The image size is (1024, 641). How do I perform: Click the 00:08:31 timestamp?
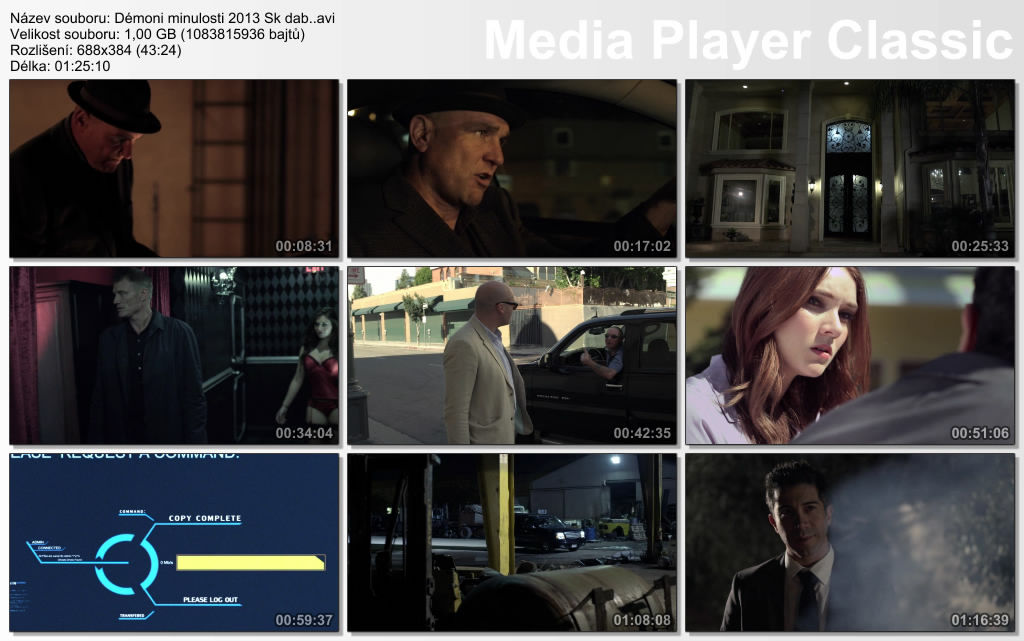(304, 246)
